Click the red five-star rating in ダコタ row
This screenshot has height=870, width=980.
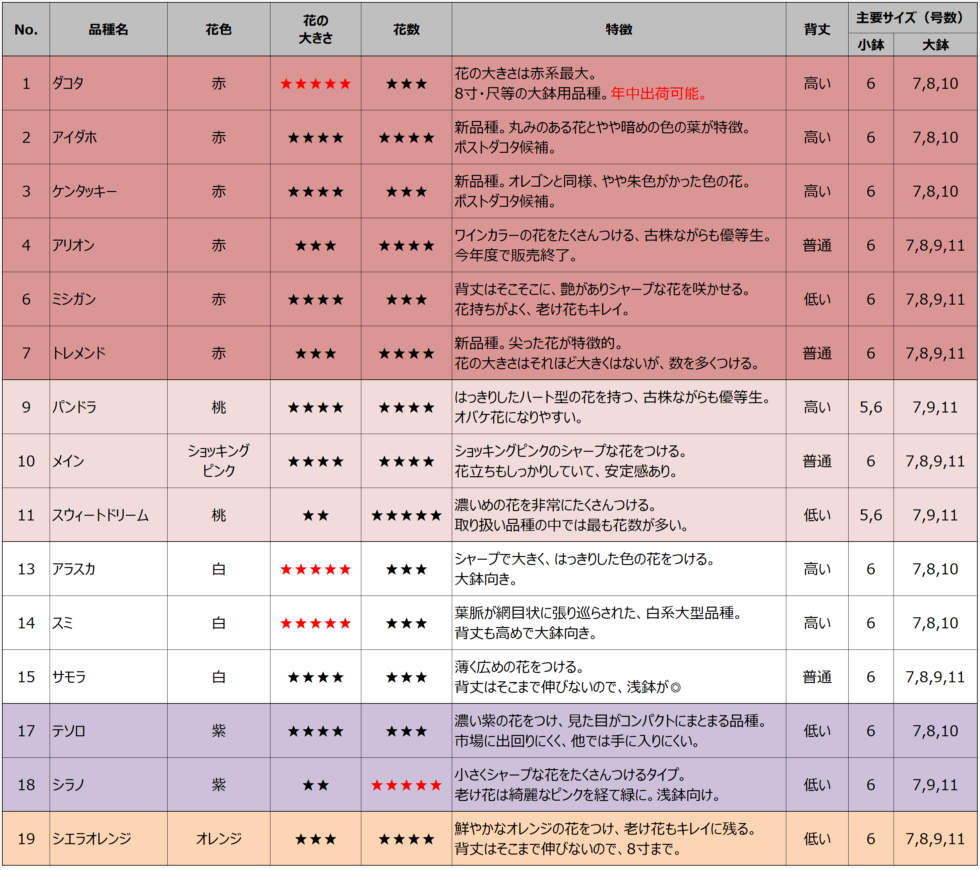click(315, 84)
